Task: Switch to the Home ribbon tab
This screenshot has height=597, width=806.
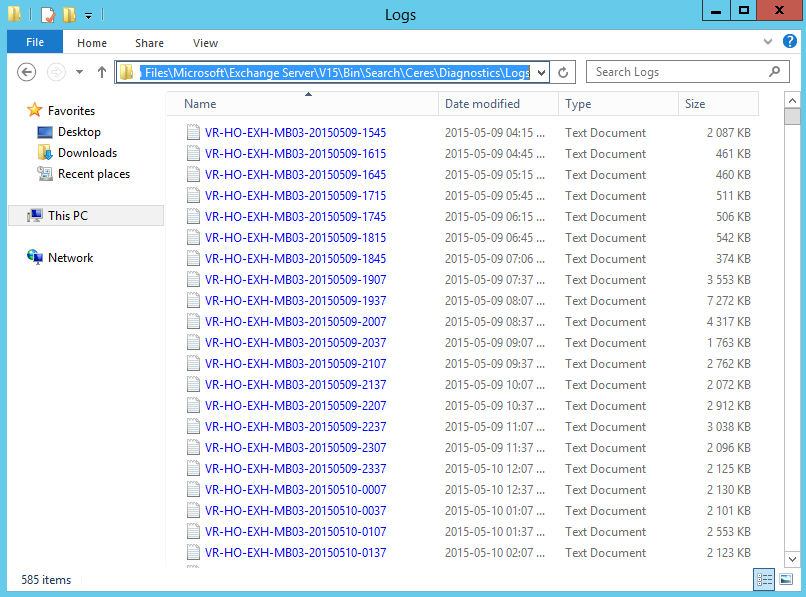Action: coord(92,43)
